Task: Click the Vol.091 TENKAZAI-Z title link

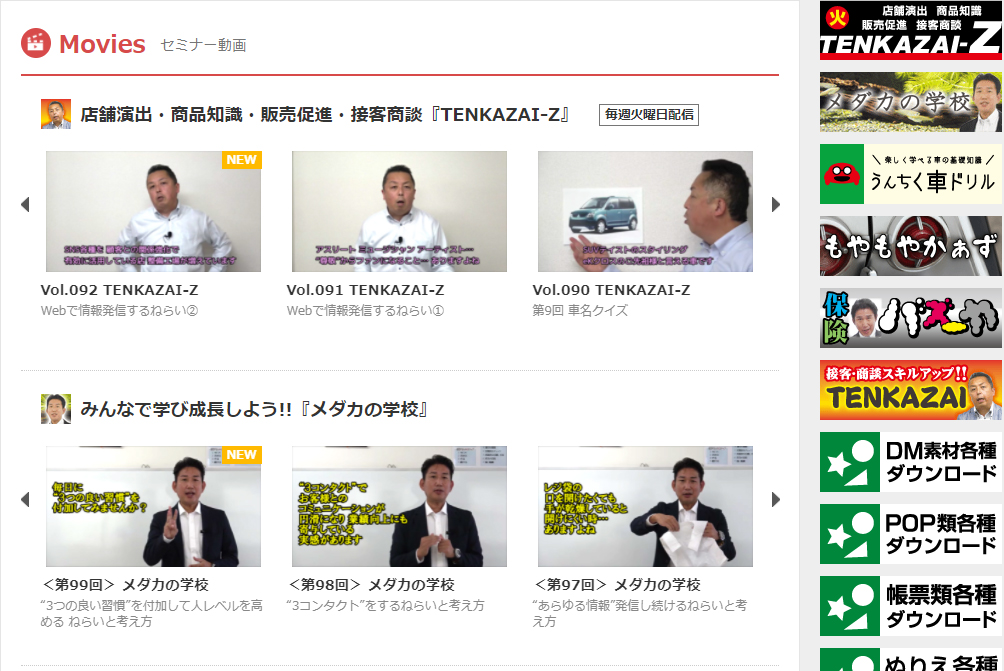Action: point(366,290)
